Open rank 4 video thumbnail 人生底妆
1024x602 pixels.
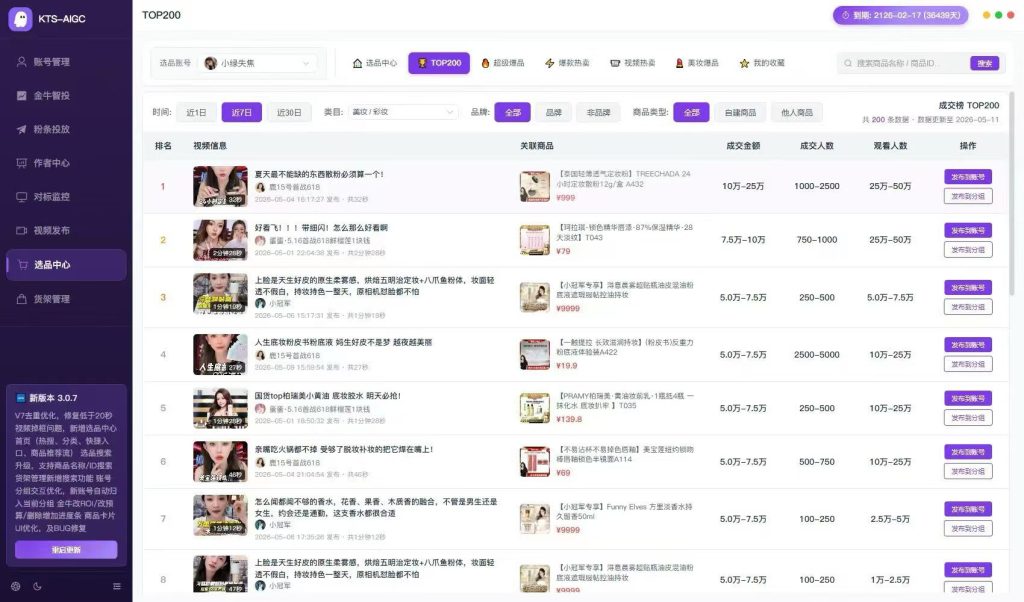tap(220, 355)
